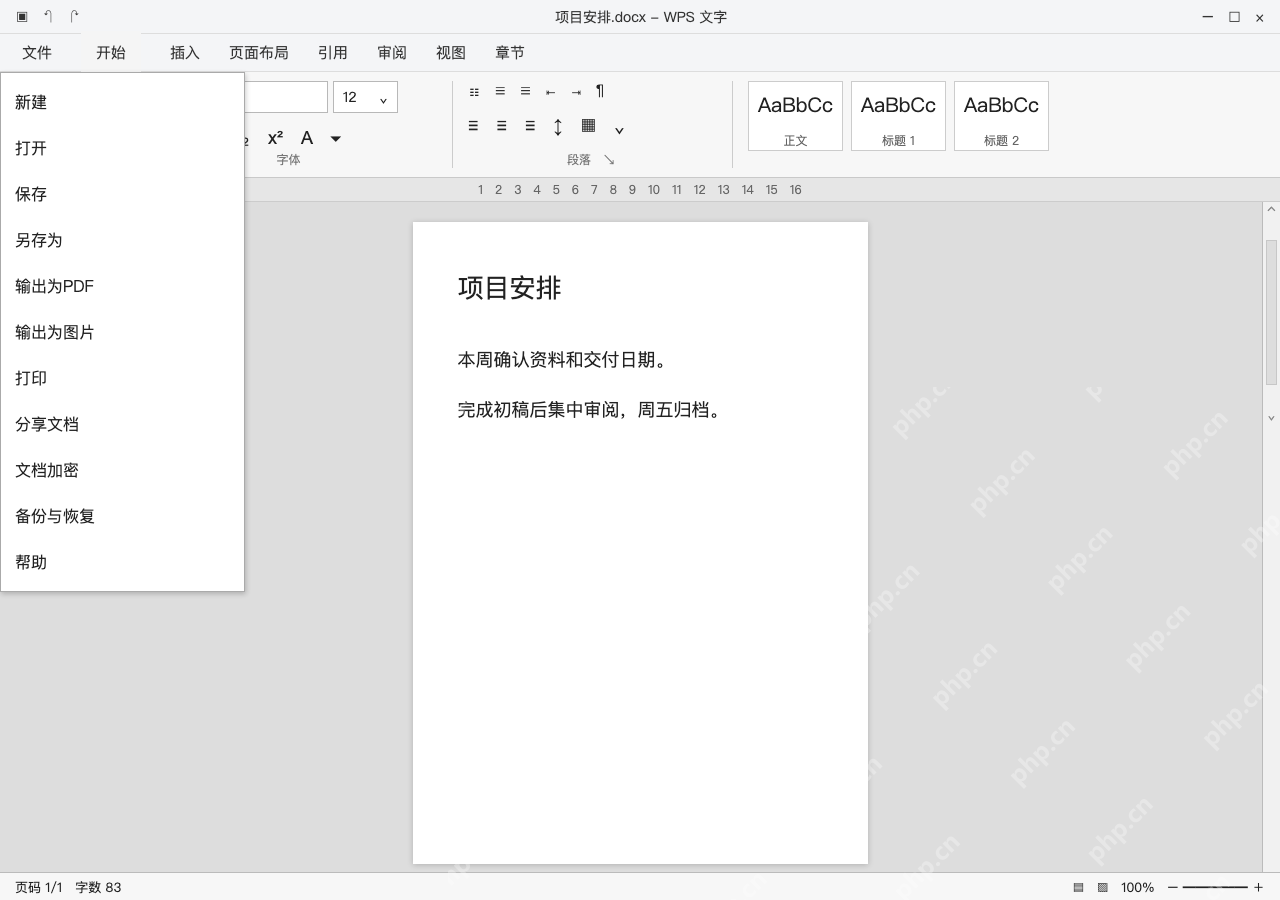Align text left in the paragraph group

tap(473, 126)
